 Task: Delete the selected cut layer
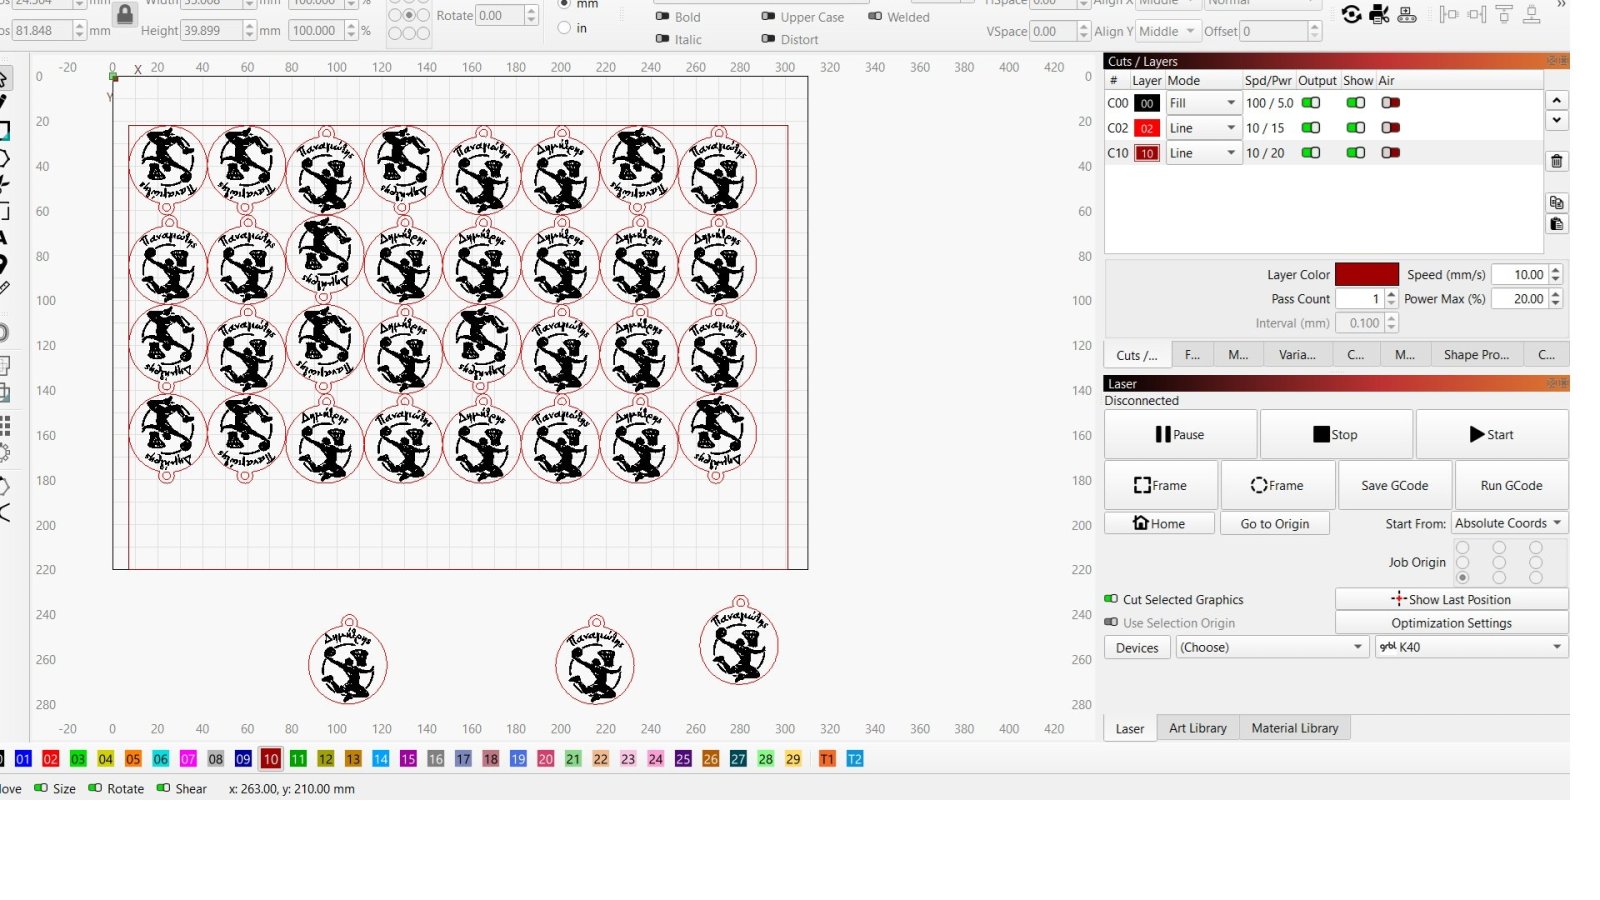click(x=1557, y=161)
